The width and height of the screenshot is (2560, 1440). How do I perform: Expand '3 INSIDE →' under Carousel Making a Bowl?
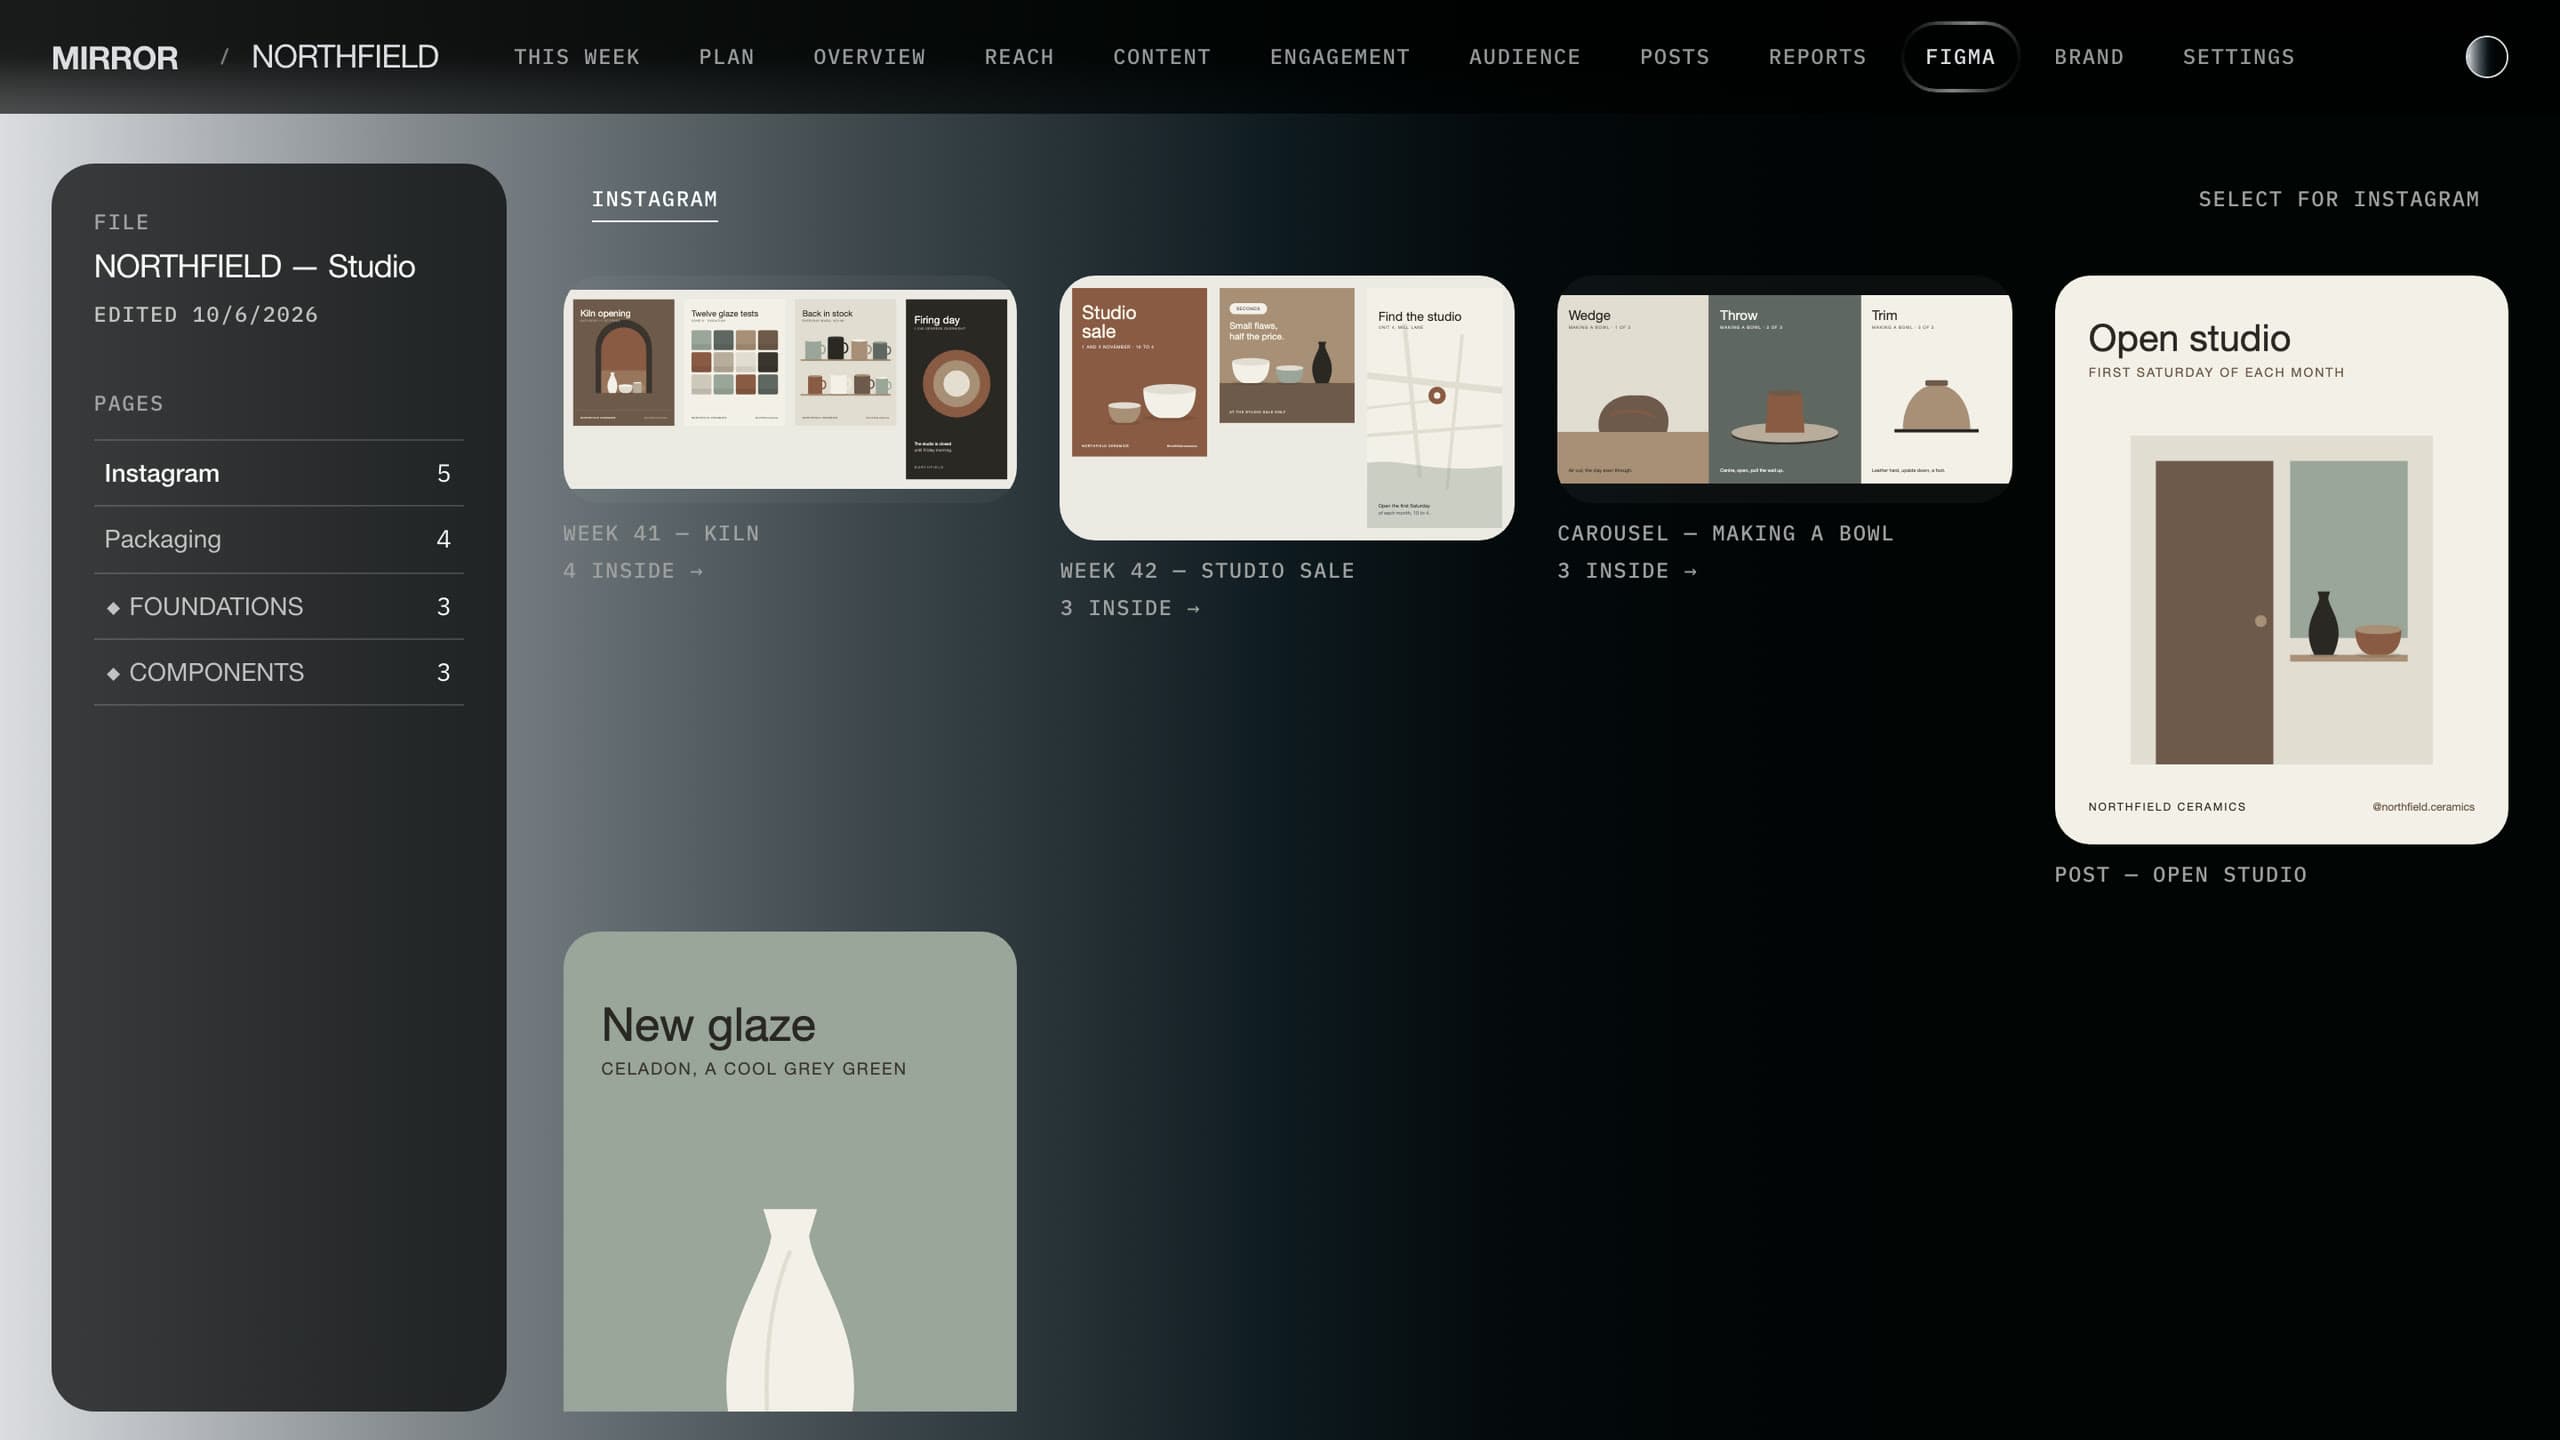click(1627, 571)
